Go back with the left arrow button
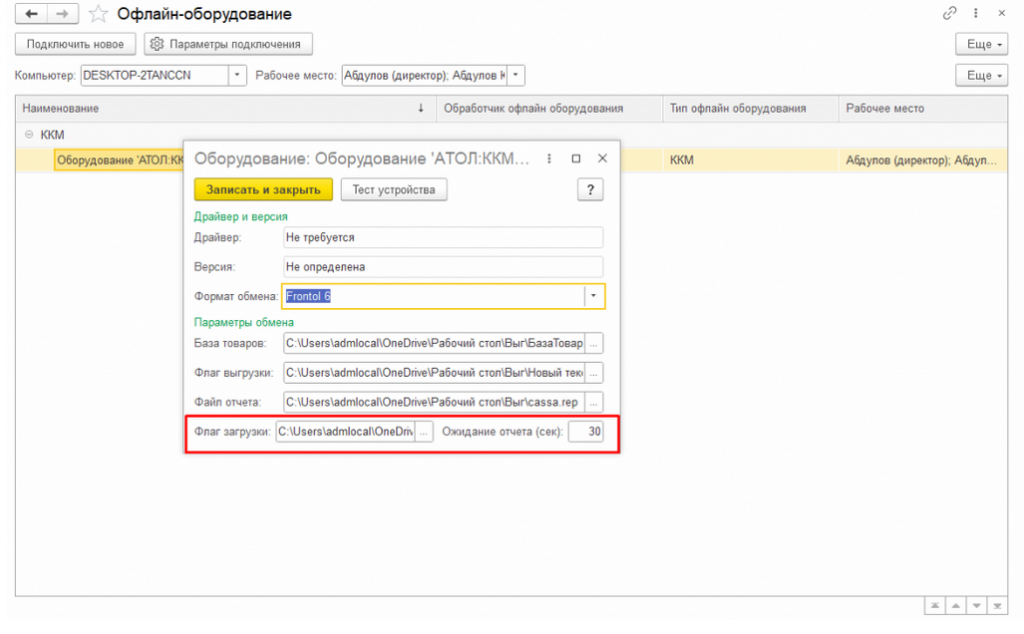 (31, 14)
